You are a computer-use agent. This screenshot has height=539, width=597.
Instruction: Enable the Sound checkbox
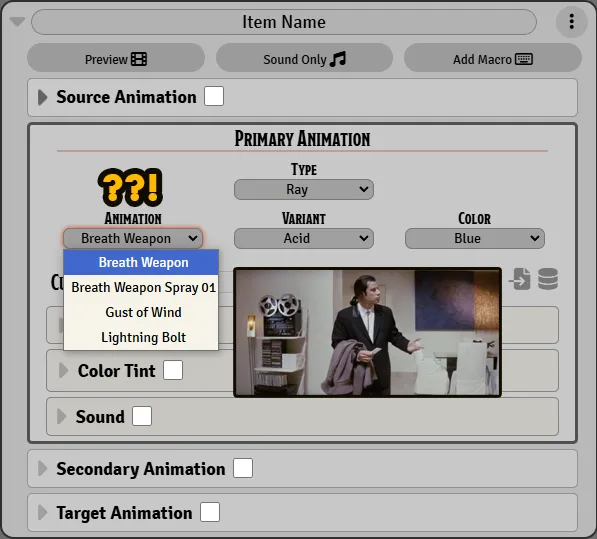click(142, 416)
